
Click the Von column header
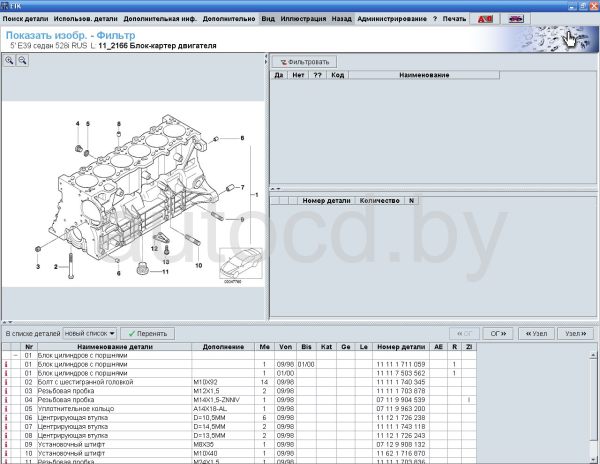coord(285,347)
